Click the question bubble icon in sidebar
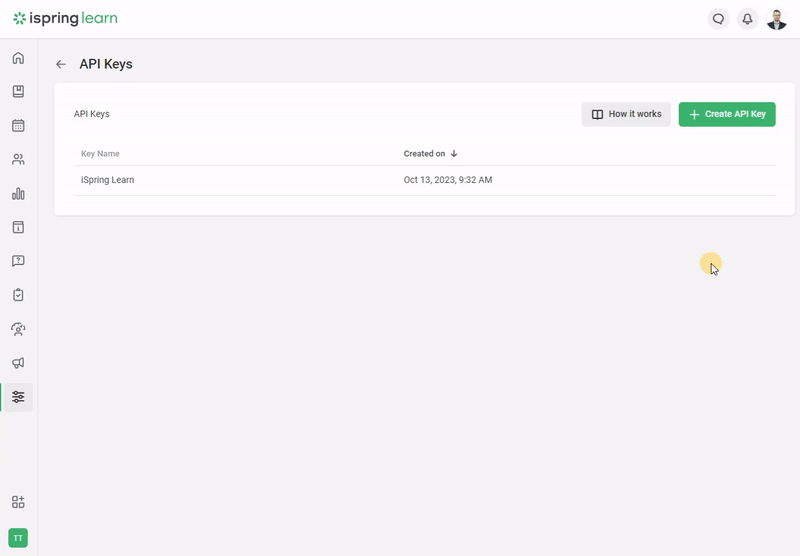Screen dimensions: 800x556 tap(18, 261)
